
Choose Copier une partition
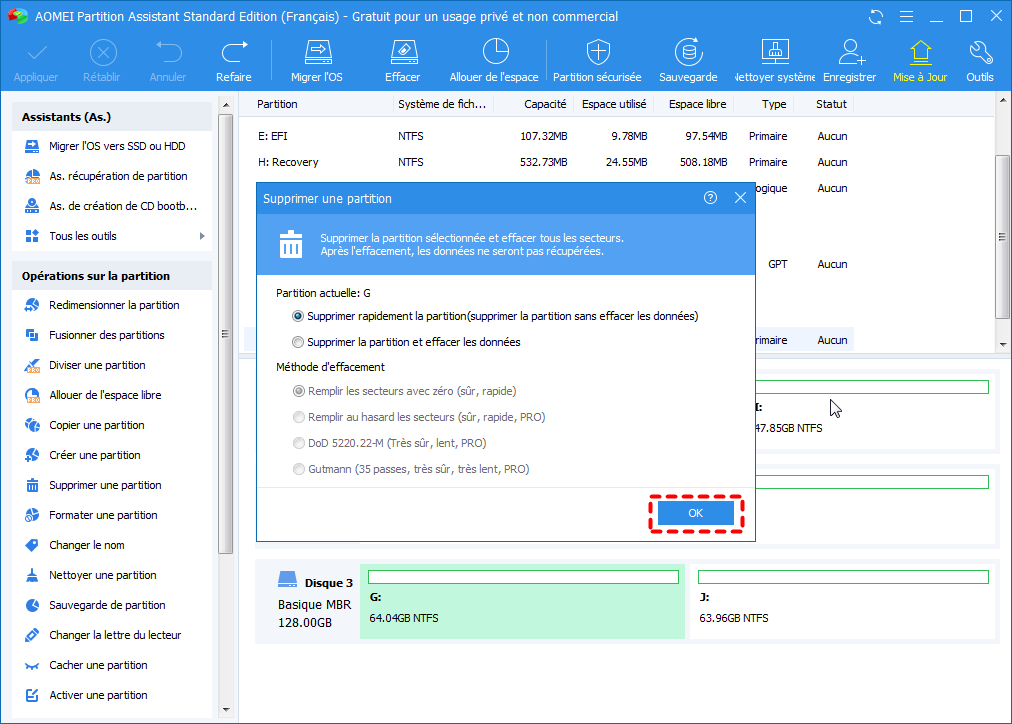[x=85, y=425]
